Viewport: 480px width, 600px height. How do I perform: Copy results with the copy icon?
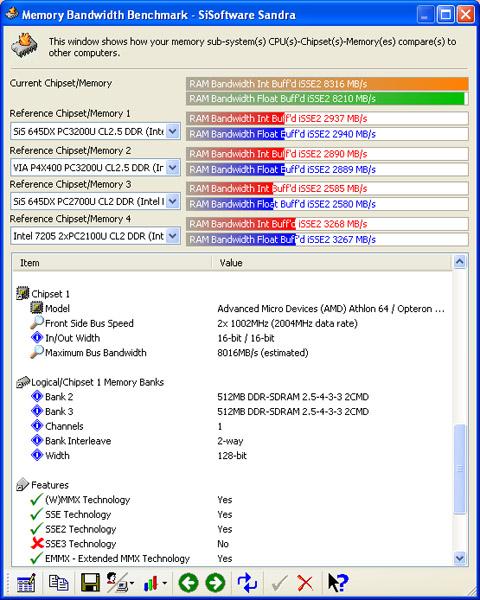pyautogui.click(x=58, y=583)
